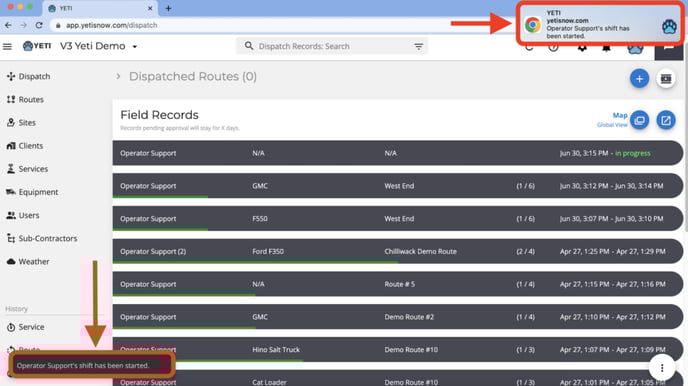This screenshot has height=386, width=688.
Task: Click the paw icon in Chrome notification
Action: coord(669,27)
